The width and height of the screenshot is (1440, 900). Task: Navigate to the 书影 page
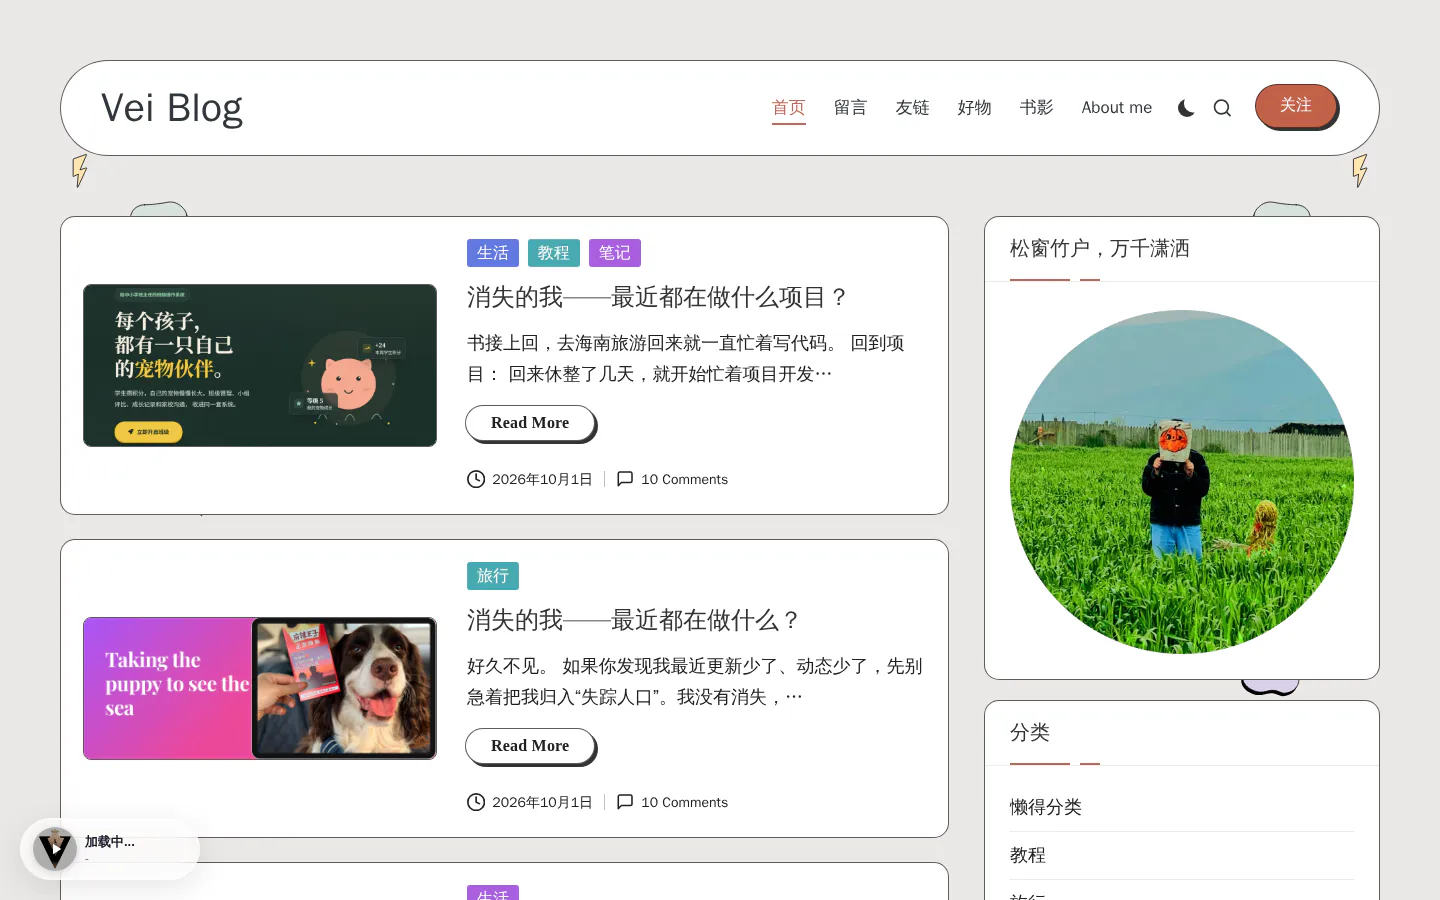pyautogui.click(x=1037, y=108)
